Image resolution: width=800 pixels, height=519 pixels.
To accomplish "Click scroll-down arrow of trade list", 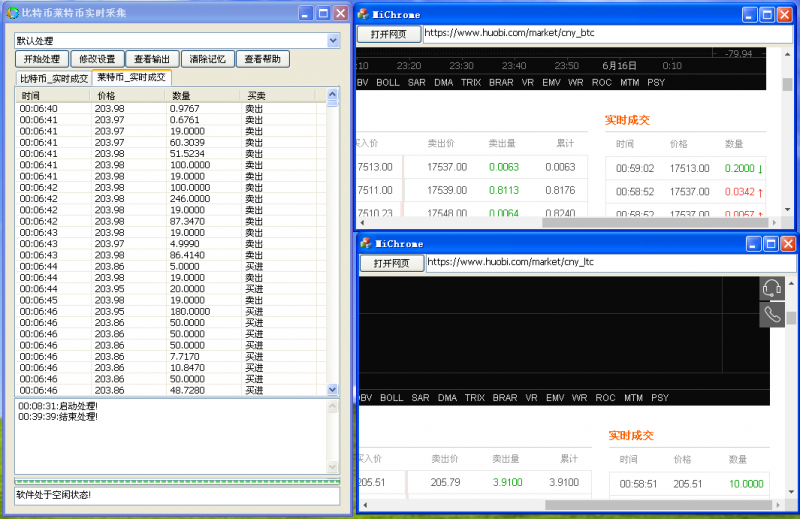I will click(333, 390).
